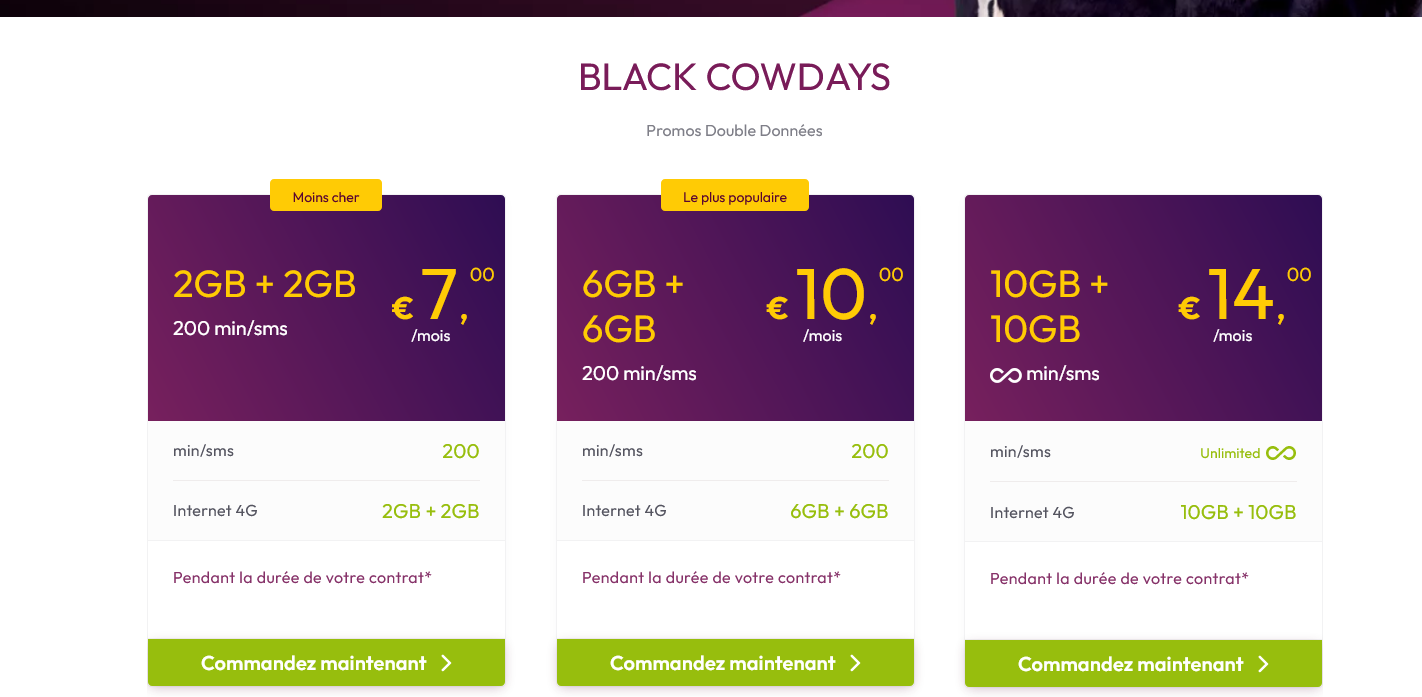Click the Promos Double Données subtitle
Image resolution: width=1422 pixels, height=697 pixels.
(x=734, y=131)
